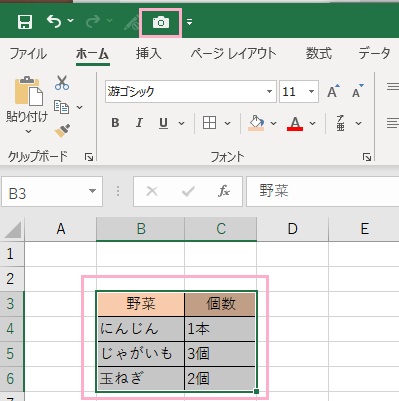The height and width of the screenshot is (401, 399).
Task: Select column D header
Action: click(x=292, y=229)
